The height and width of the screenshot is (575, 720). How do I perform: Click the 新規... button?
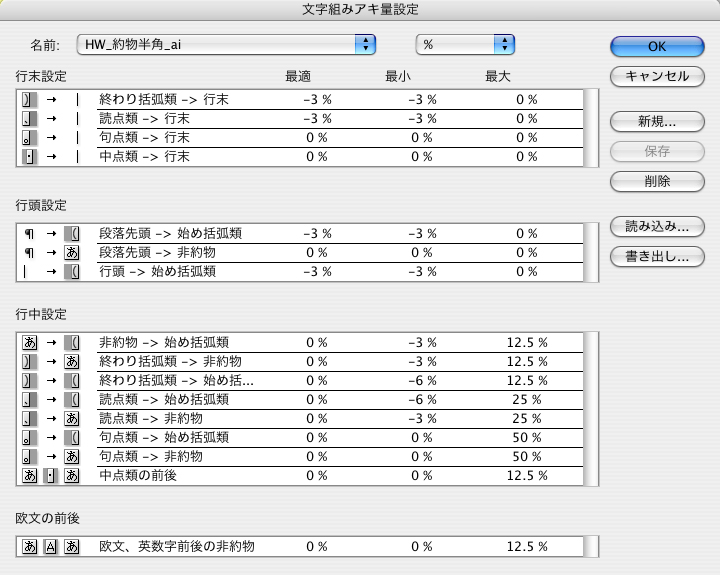point(656,122)
